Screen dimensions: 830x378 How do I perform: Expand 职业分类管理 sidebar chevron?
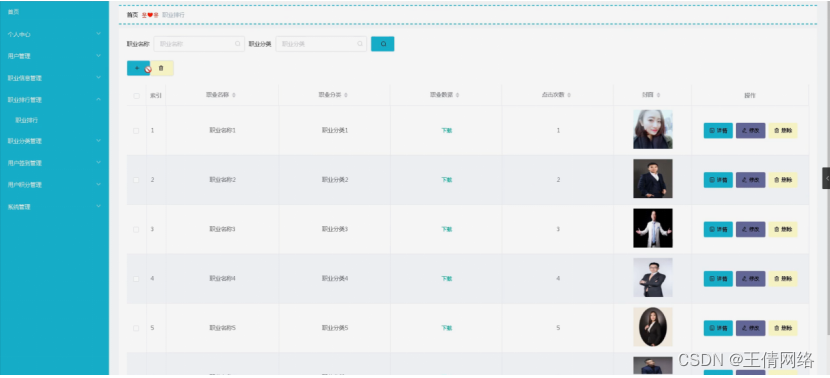(x=98, y=141)
